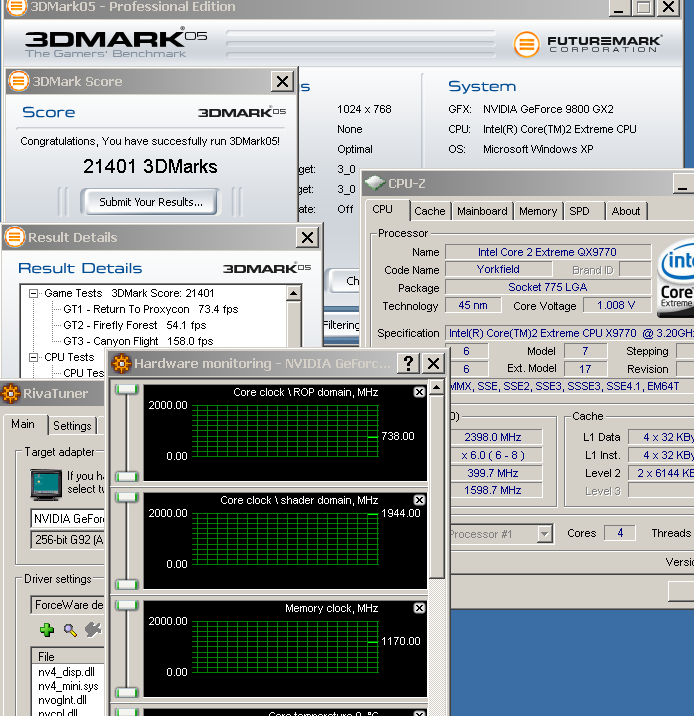Click the Hardware monitoring scroll up arrow
This screenshot has height=716, width=694.
[436, 388]
